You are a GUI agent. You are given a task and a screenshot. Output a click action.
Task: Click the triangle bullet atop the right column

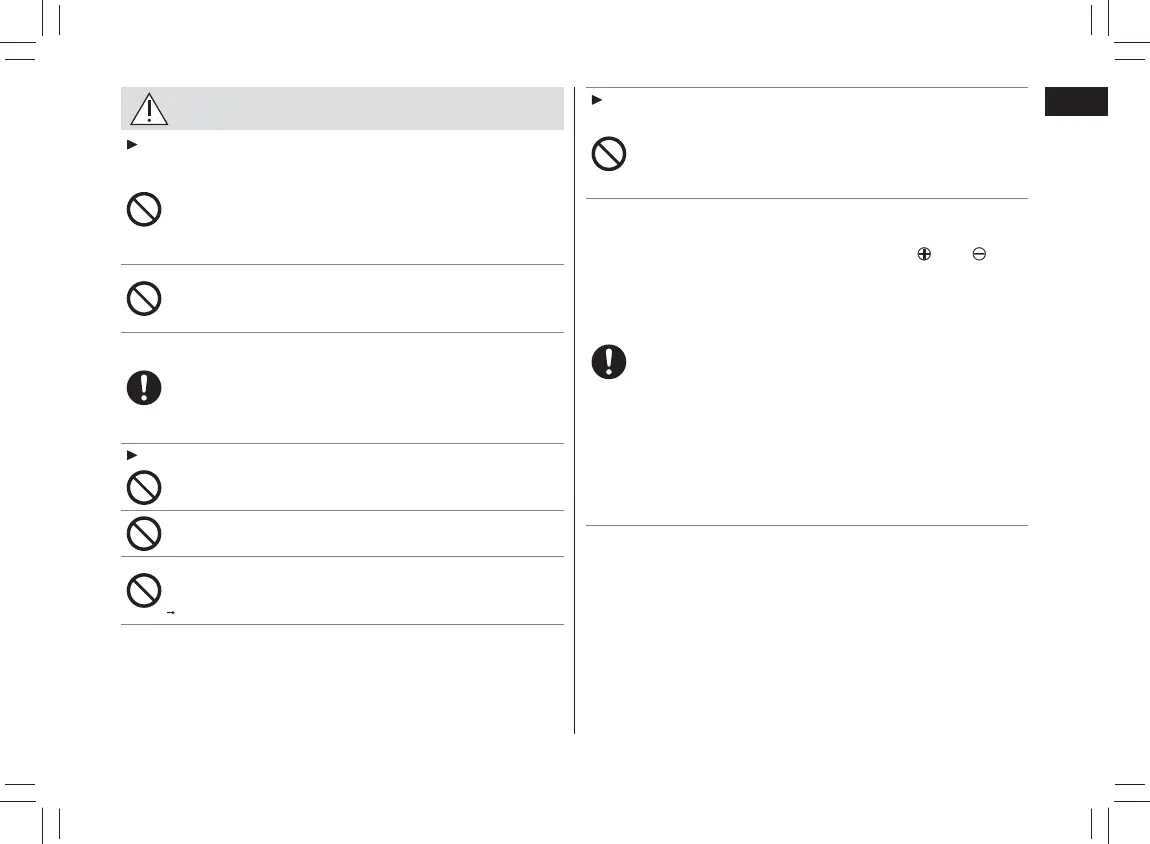(596, 99)
